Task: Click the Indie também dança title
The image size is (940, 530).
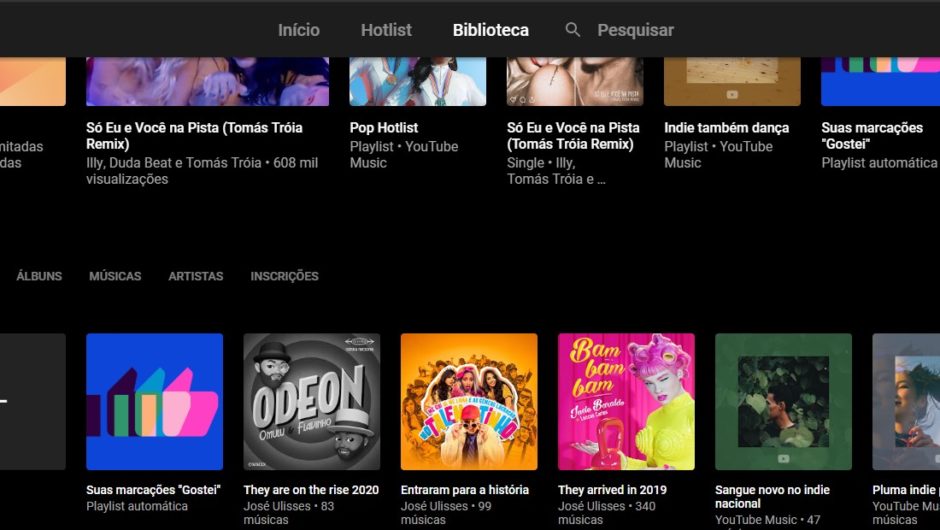Action: point(727,128)
